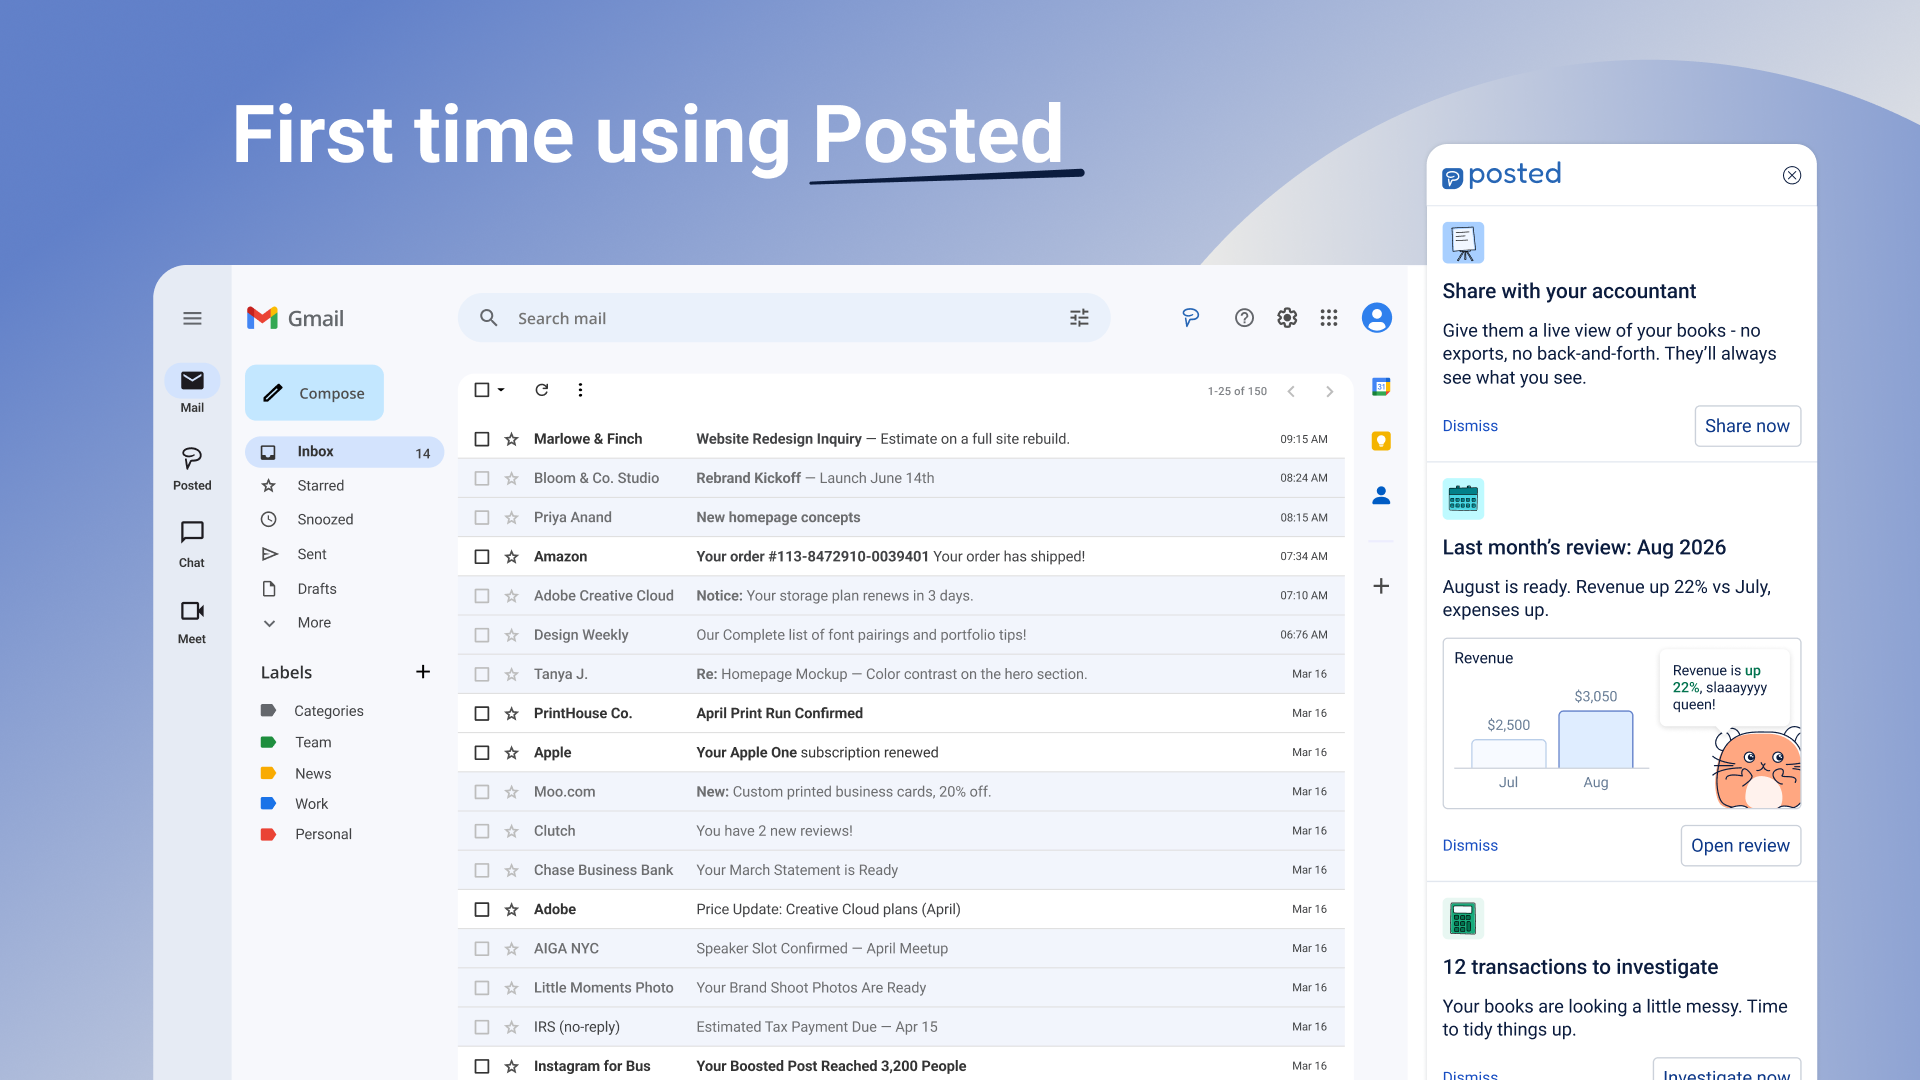Star the PrintHouse Co. email

pyautogui.click(x=512, y=714)
